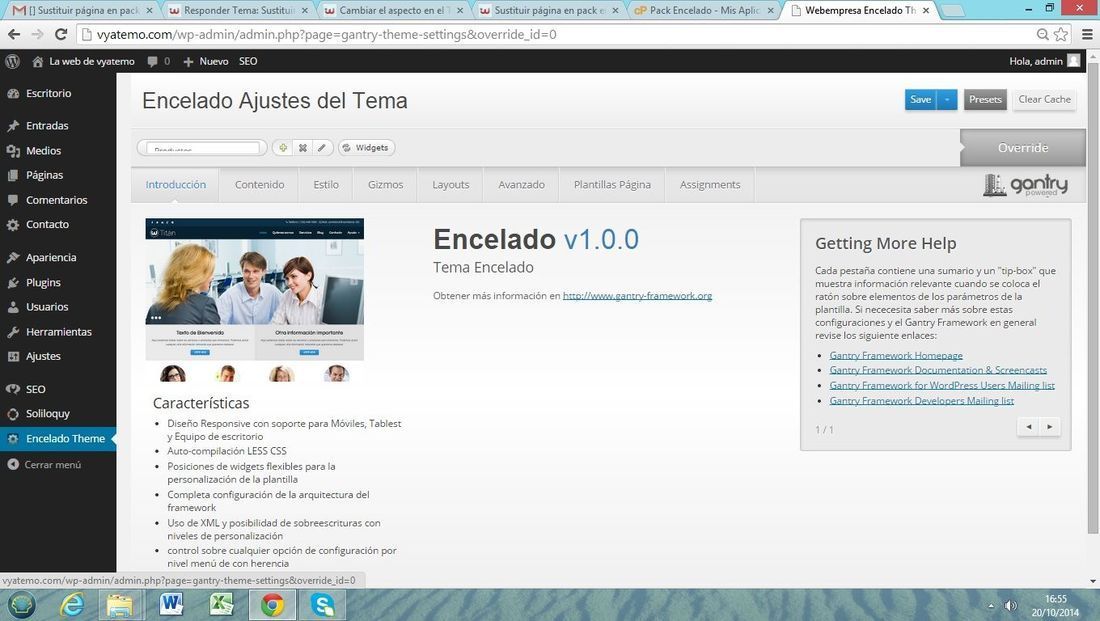Click Clear Cache button
1100x621 pixels.
pos(1045,100)
